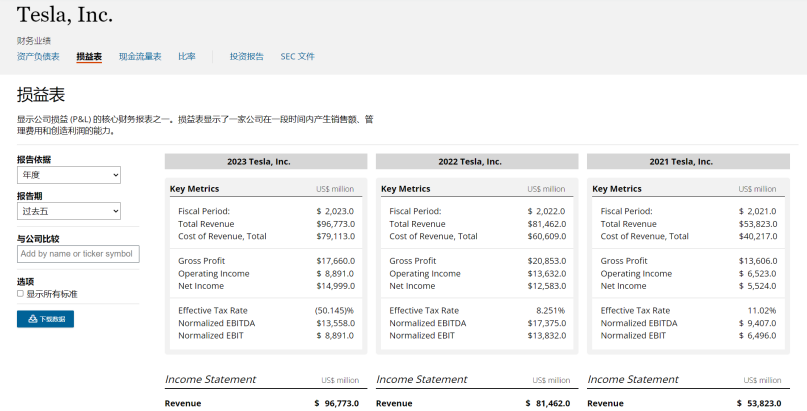Open the 比率 tab
The image size is (807, 411).
tap(187, 57)
